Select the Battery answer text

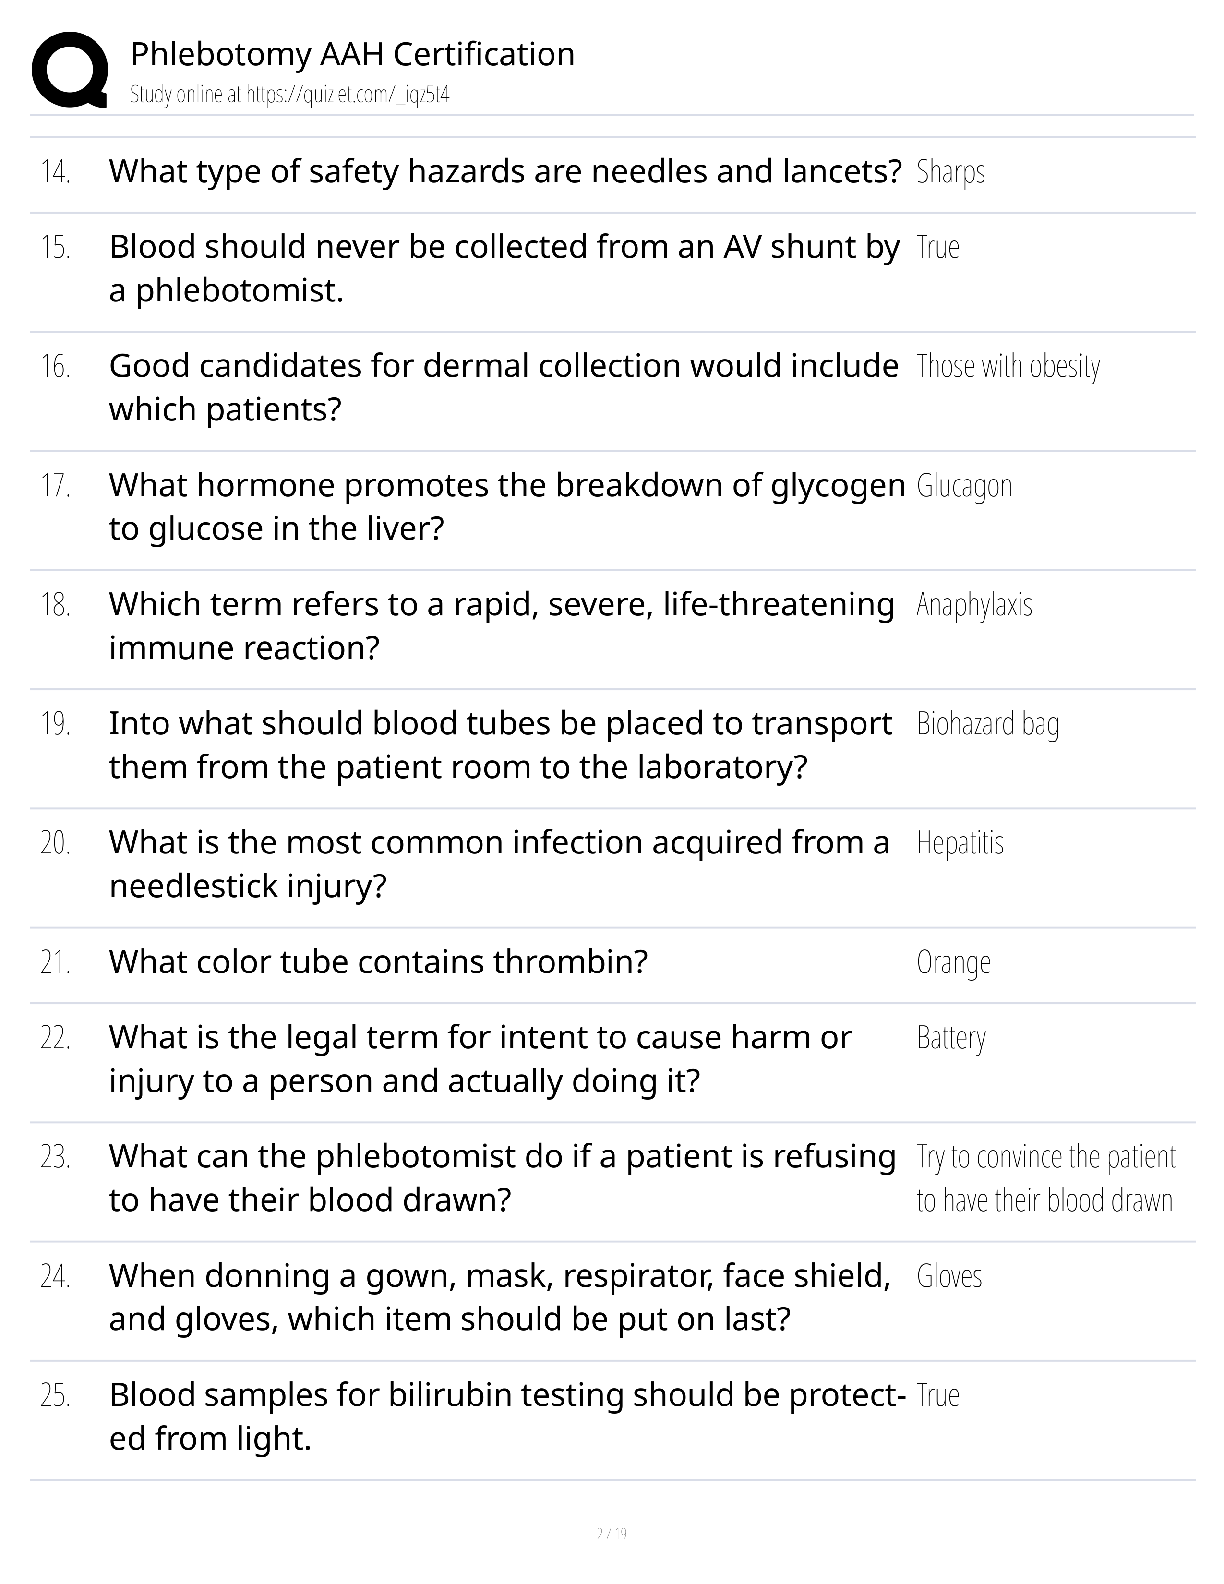[x=951, y=1038]
